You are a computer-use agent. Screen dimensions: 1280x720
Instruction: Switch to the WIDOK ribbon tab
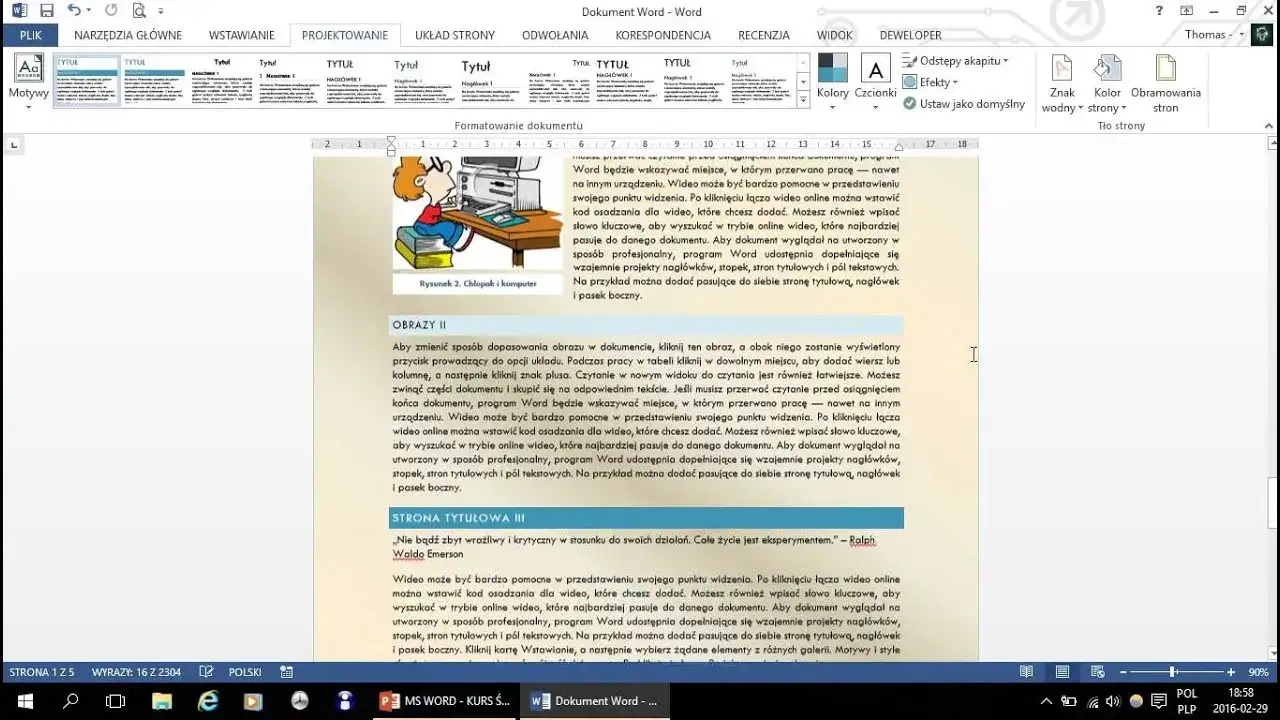pyautogui.click(x=834, y=34)
